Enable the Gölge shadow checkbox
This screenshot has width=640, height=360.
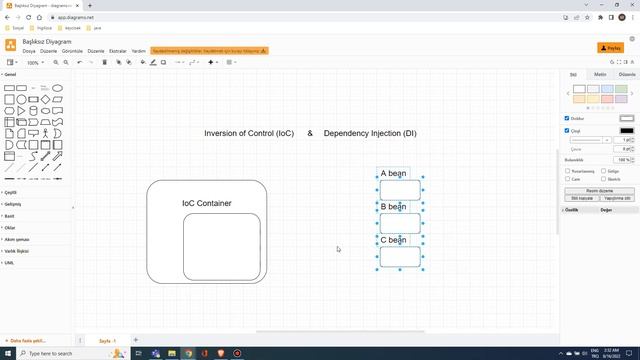(x=603, y=171)
